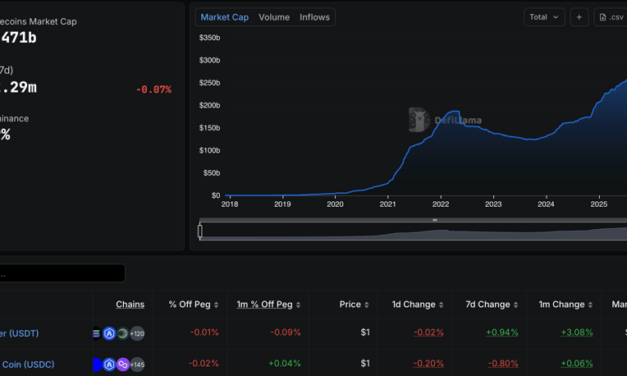Screen dimensions: 627x376
Task: Click the blue A chain icon in USDT row
Action: point(109,333)
